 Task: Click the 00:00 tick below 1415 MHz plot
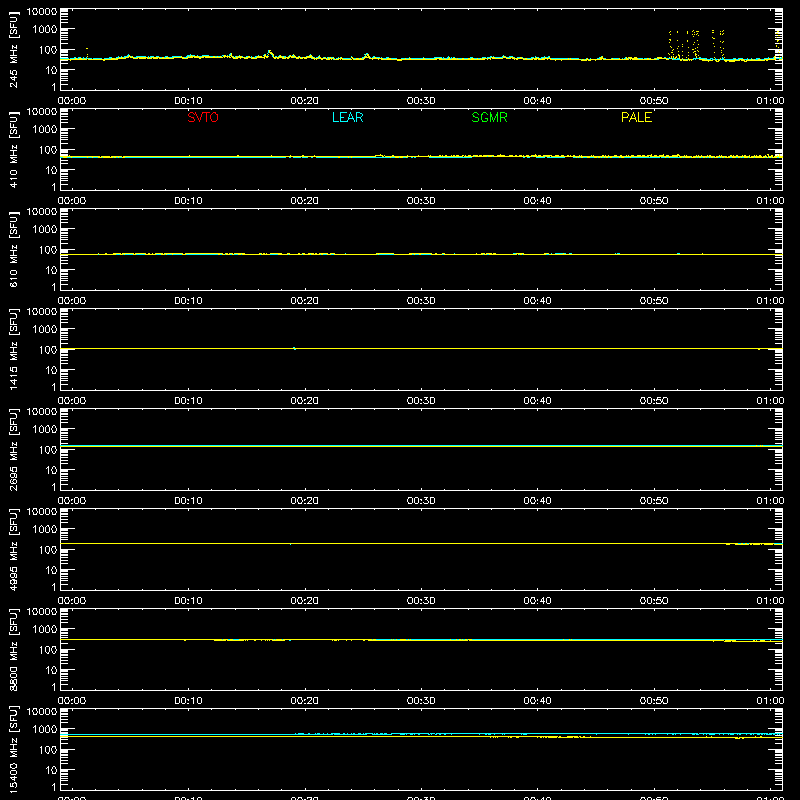(x=72, y=401)
